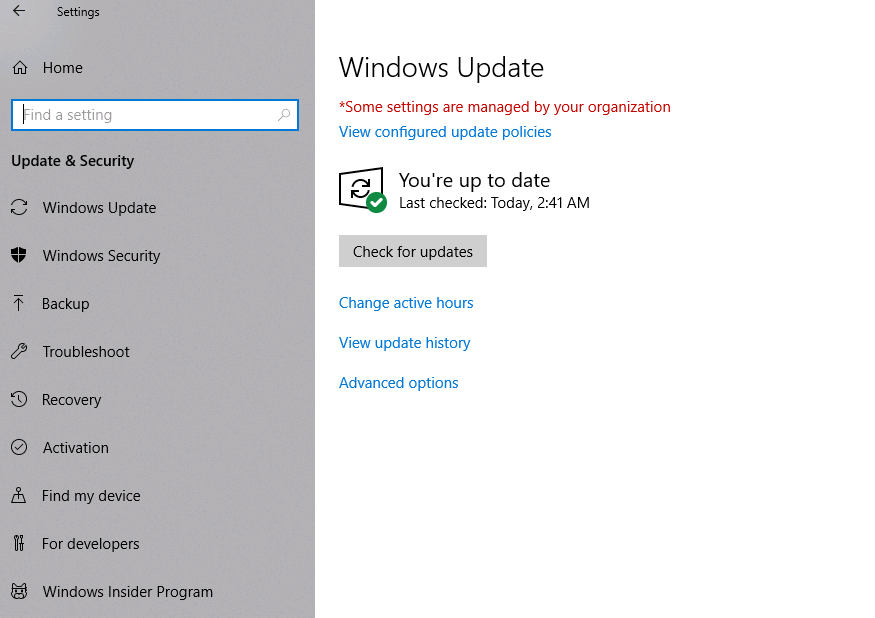Image resolution: width=875 pixels, height=618 pixels.
Task: Click the search magnifier in the settings search box
Action: click(x=283, y=115)
